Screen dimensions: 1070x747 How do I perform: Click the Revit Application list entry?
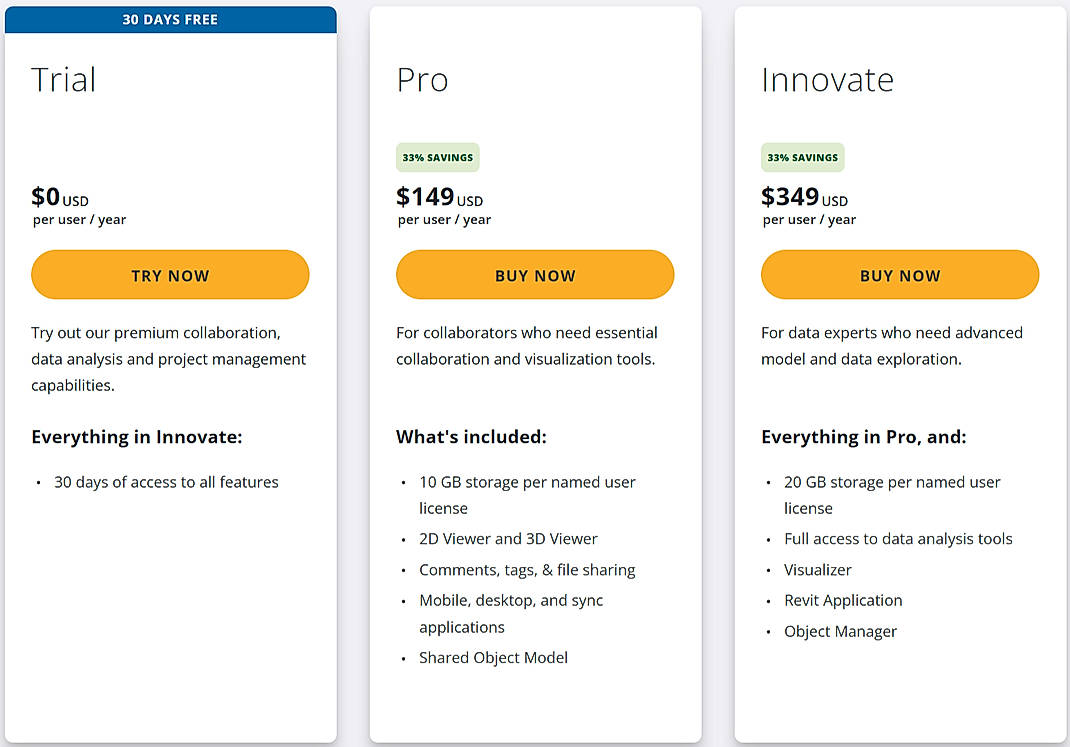click(x=843, y=600)
